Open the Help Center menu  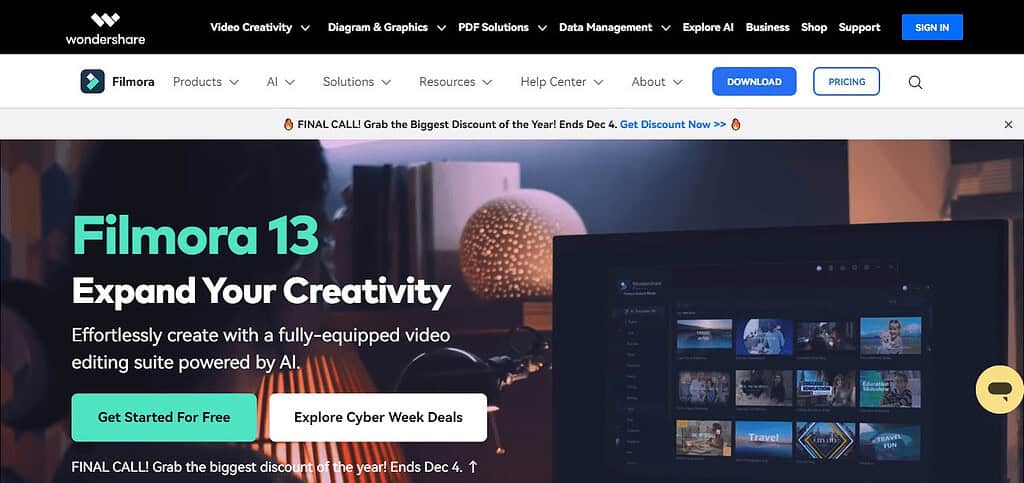coord(562,82)
